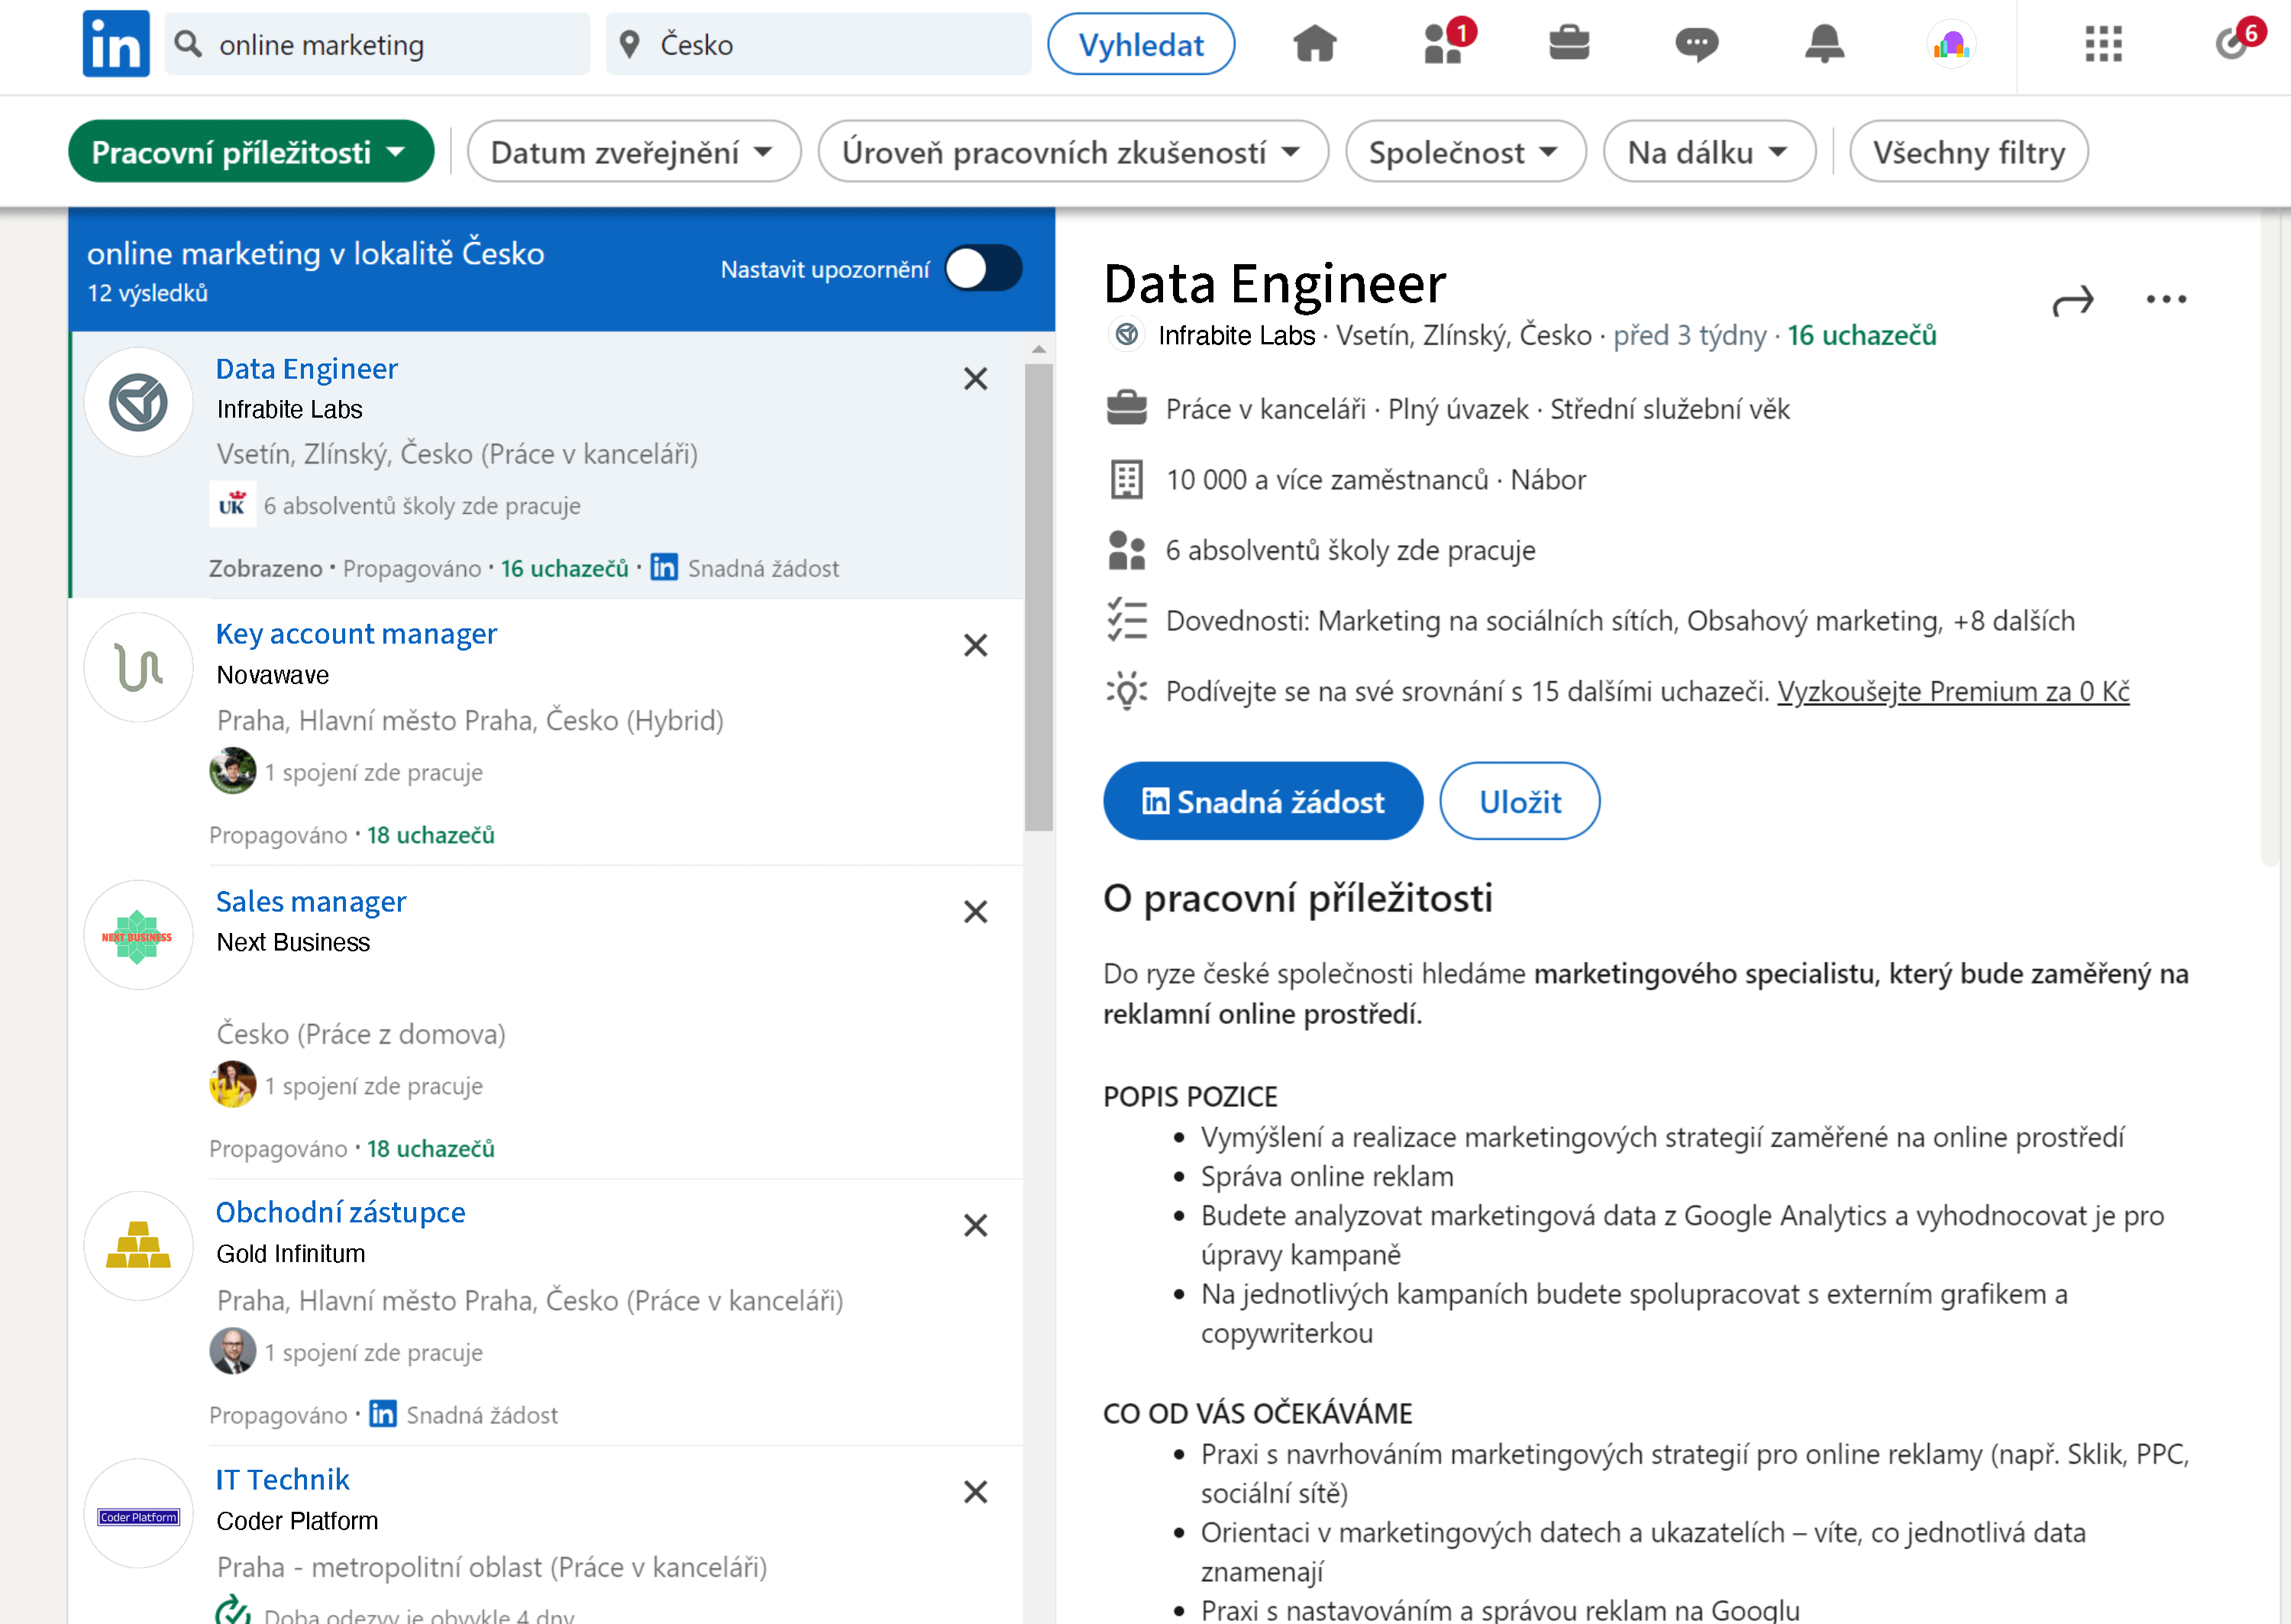2291x1624 pixels.
Task: Click the Coder Platform company logo
Action: pos(138,1514)
